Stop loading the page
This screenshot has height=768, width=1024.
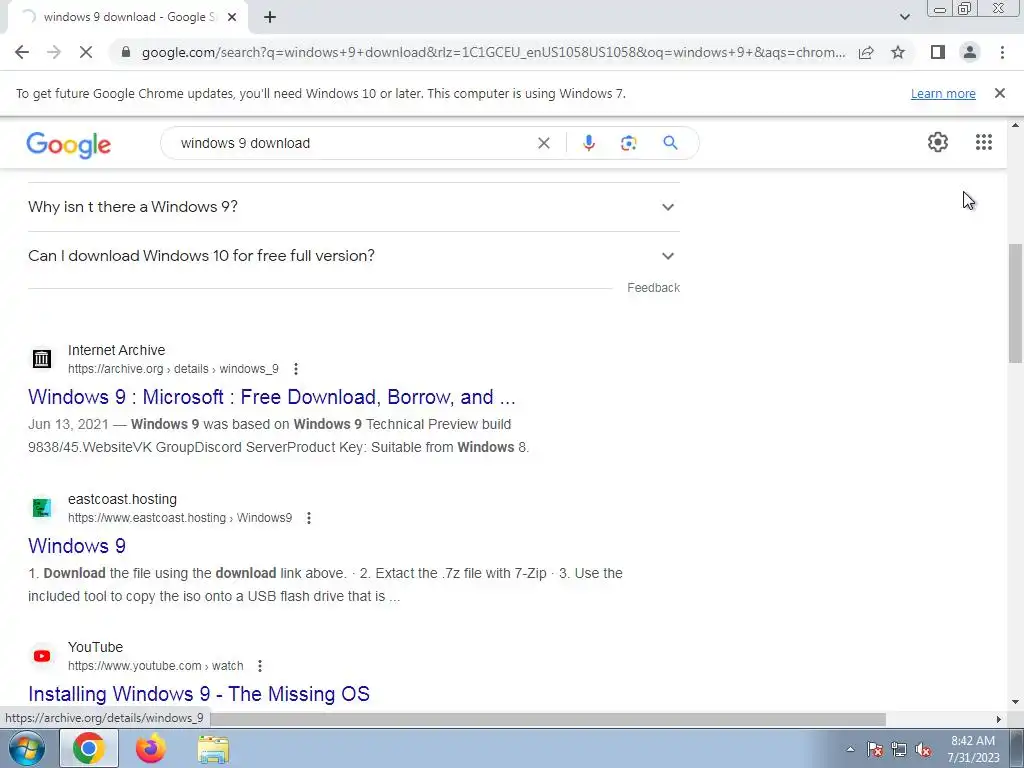point(86,52)
